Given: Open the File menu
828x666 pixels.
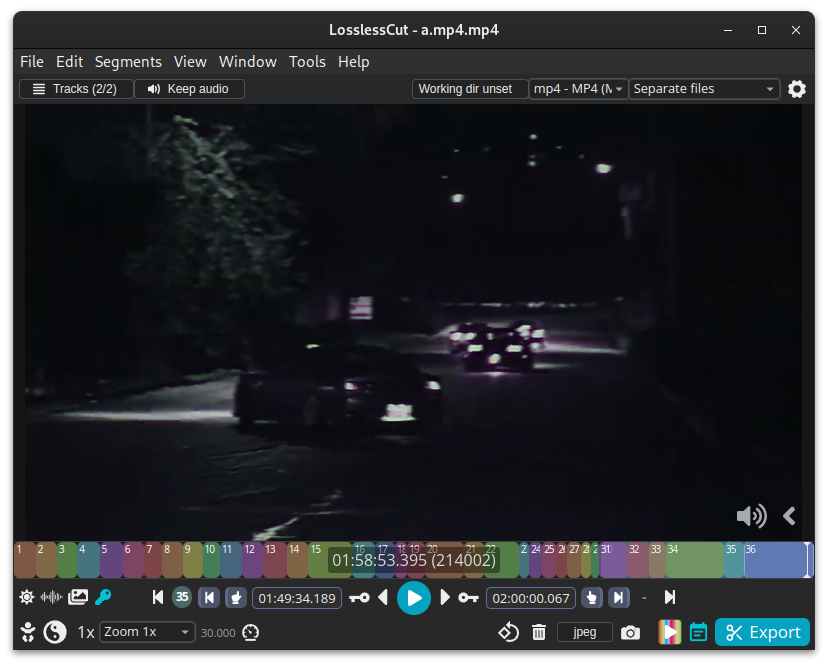Looking at the screenshot, I should pyautogui.click(x=32, y=62).
